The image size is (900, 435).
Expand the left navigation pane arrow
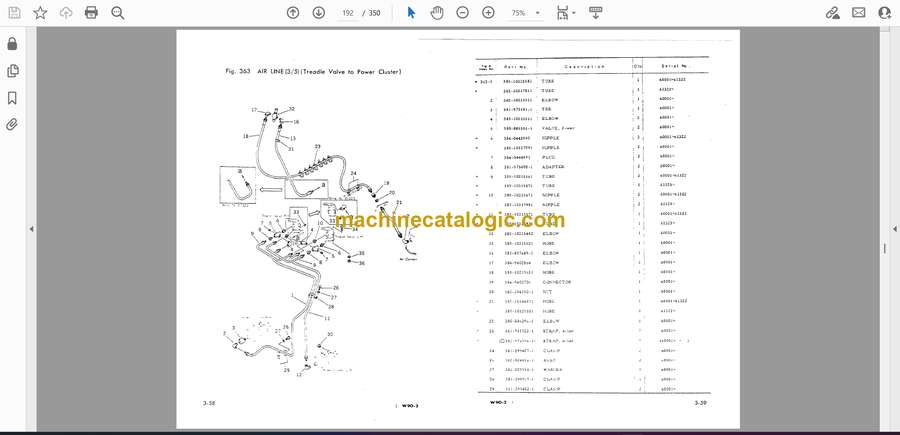click(x=32, y=229)
